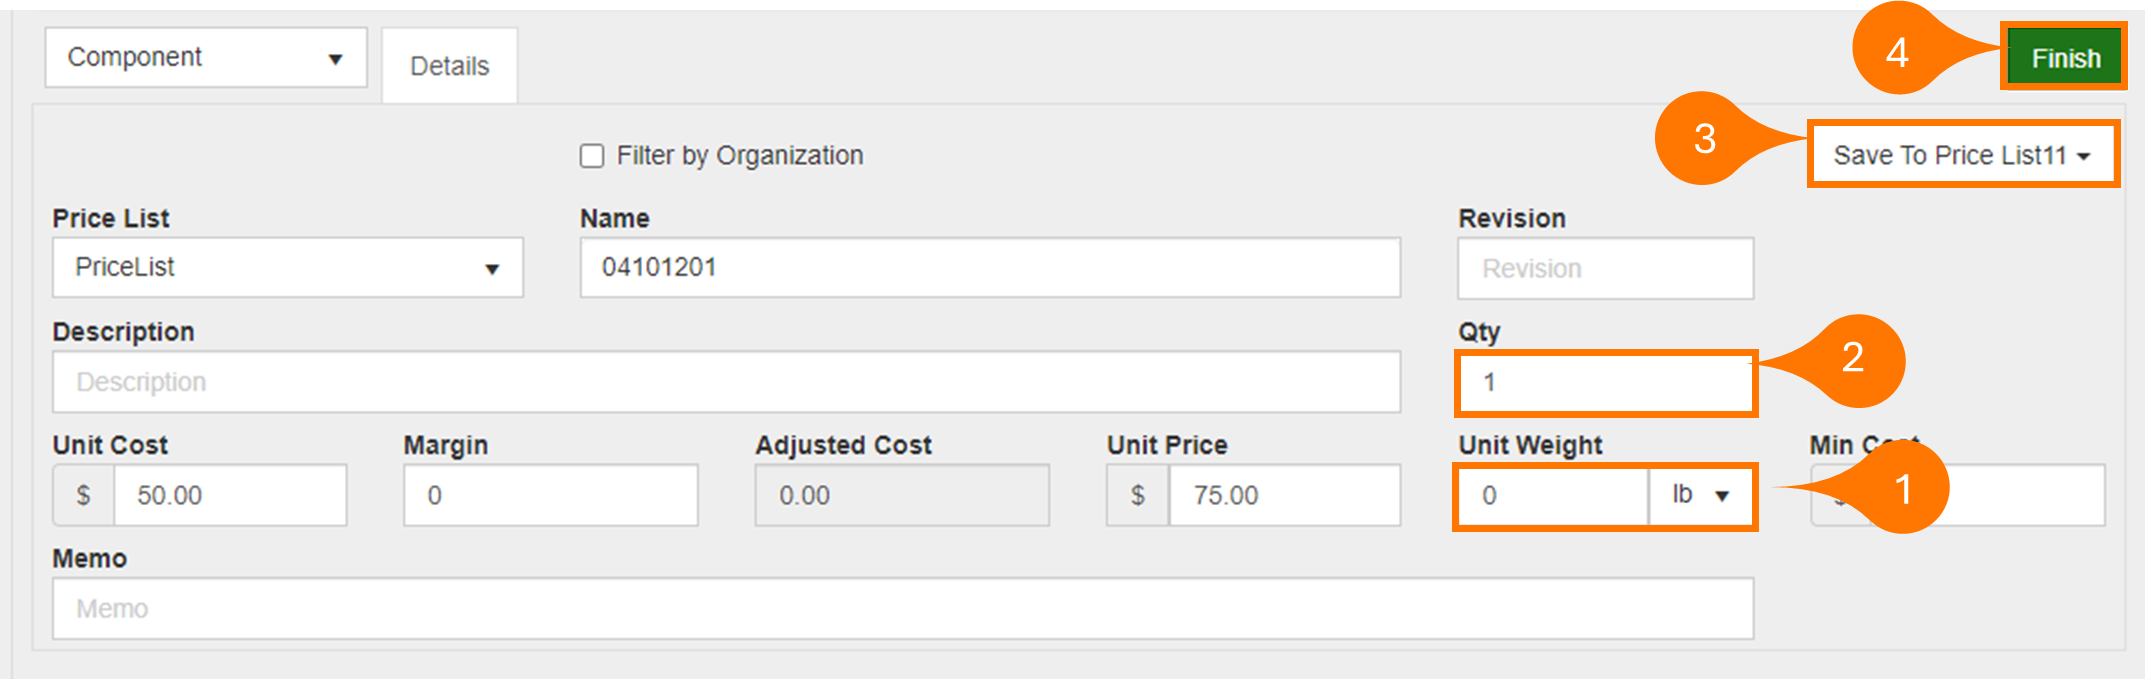Open the lb weight unit dropdown
The width and height of the screenshot is (2145, 679).
coord(1701,496)
